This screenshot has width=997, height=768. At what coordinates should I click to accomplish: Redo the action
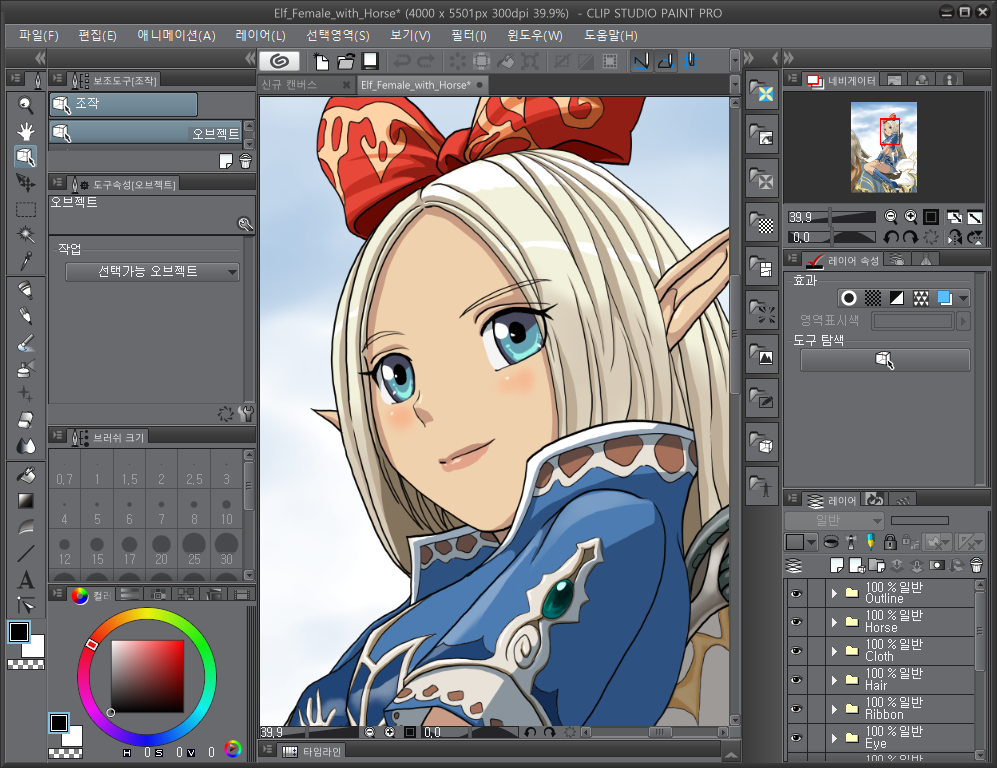point(425,61)
